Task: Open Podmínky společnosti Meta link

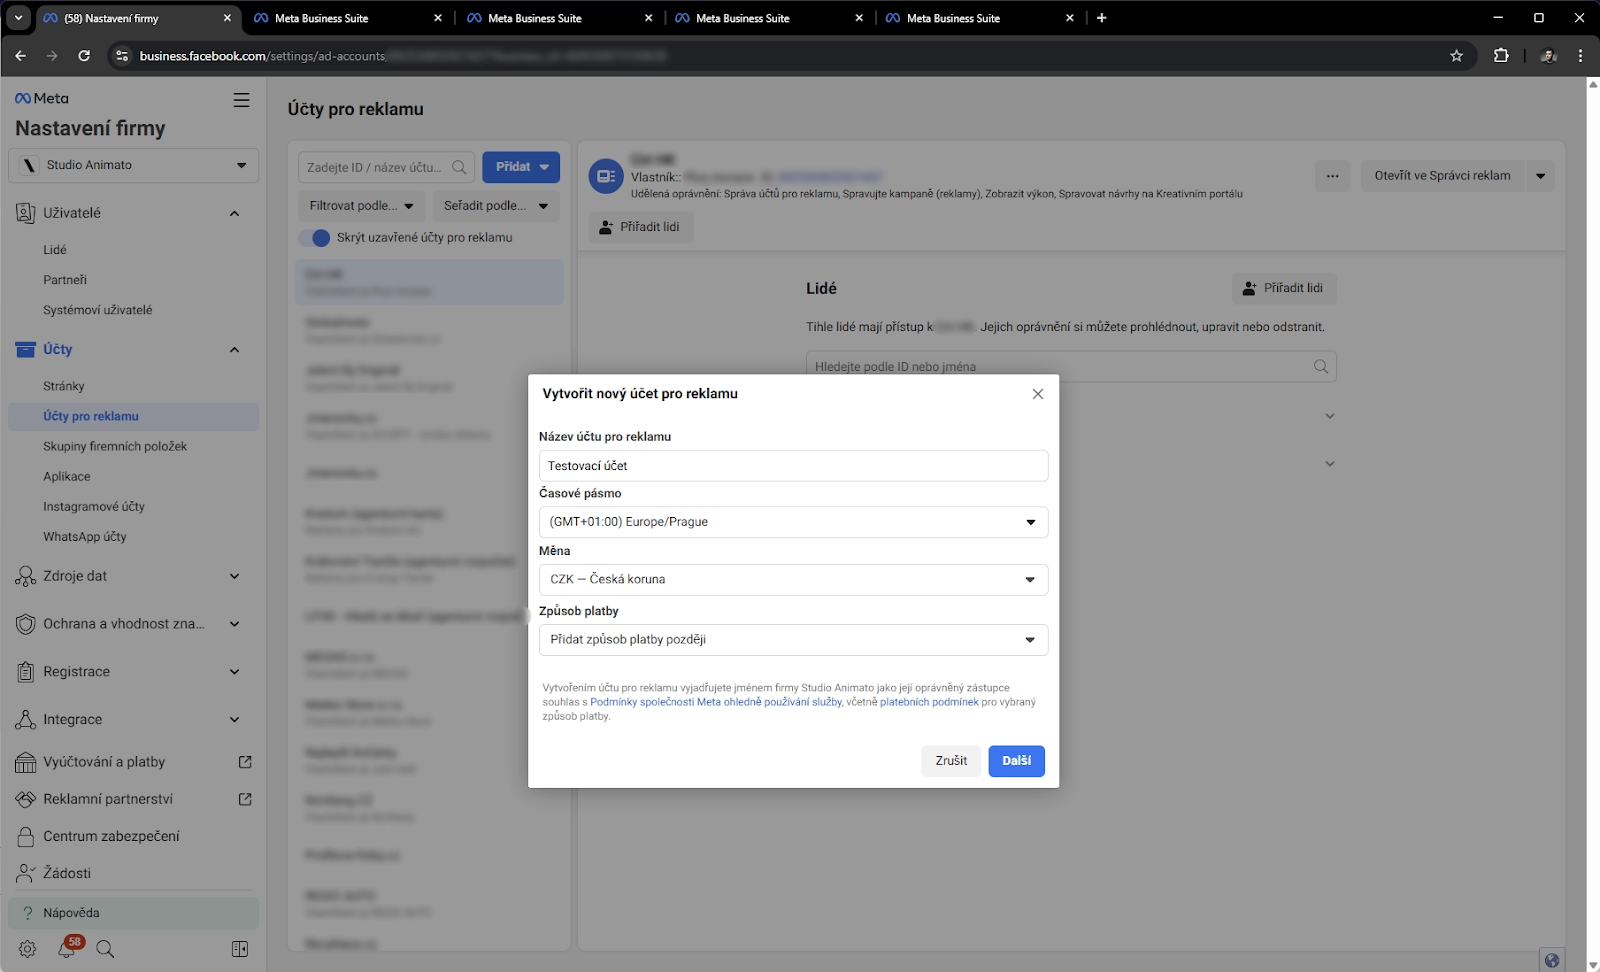Action: [x=716, y=702]
